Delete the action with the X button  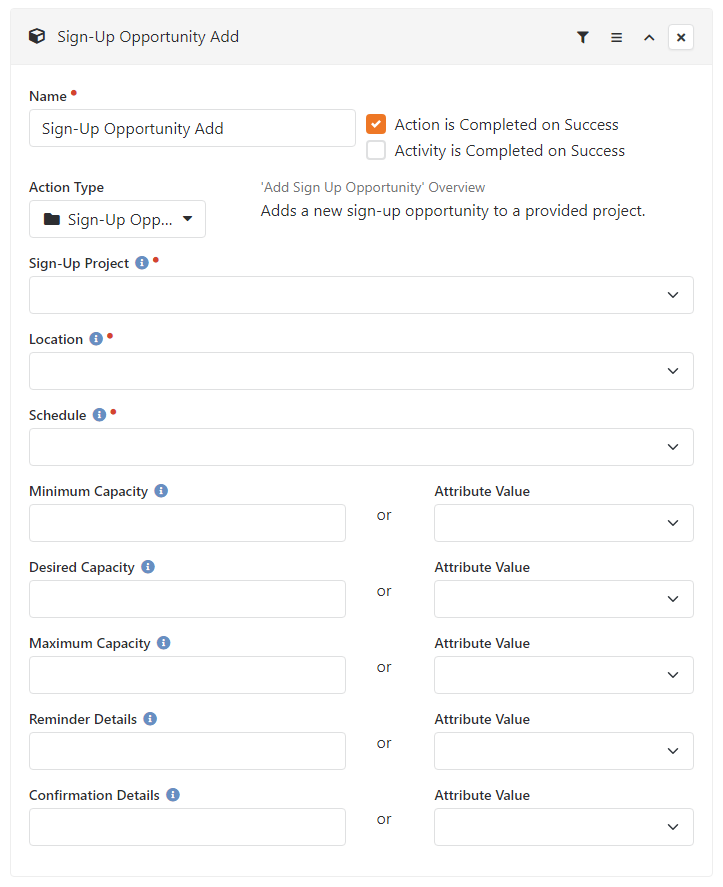point(681,37)
